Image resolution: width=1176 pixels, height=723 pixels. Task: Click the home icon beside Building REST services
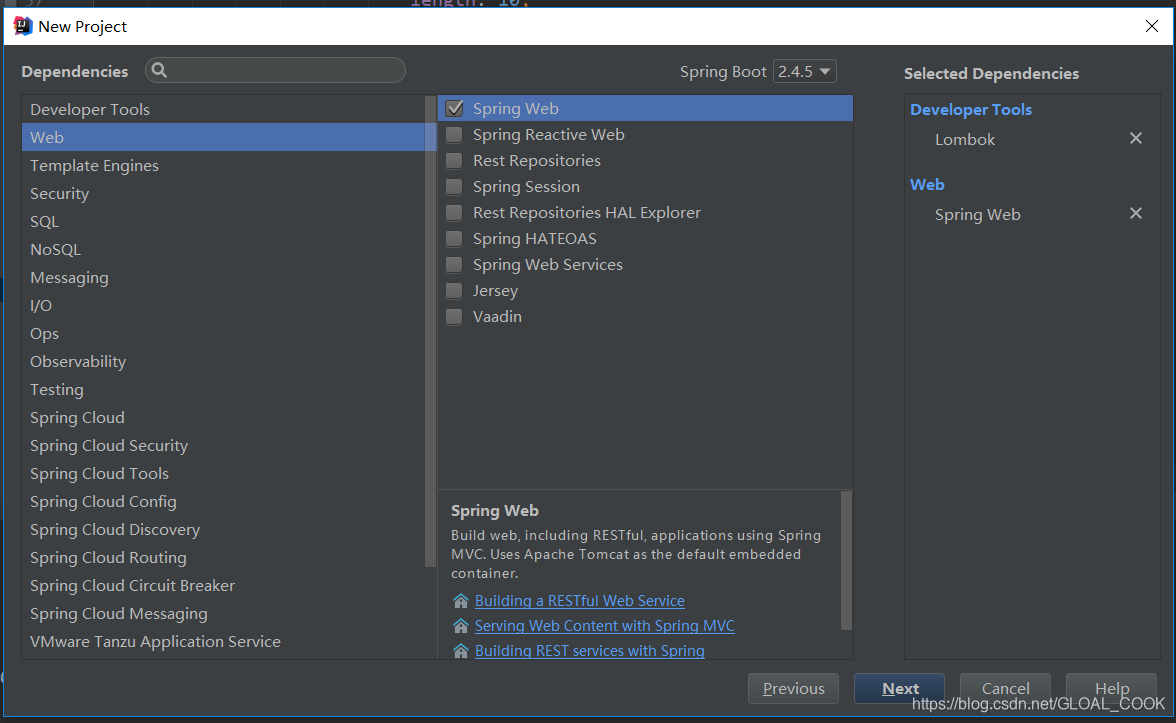coord(460,651)
